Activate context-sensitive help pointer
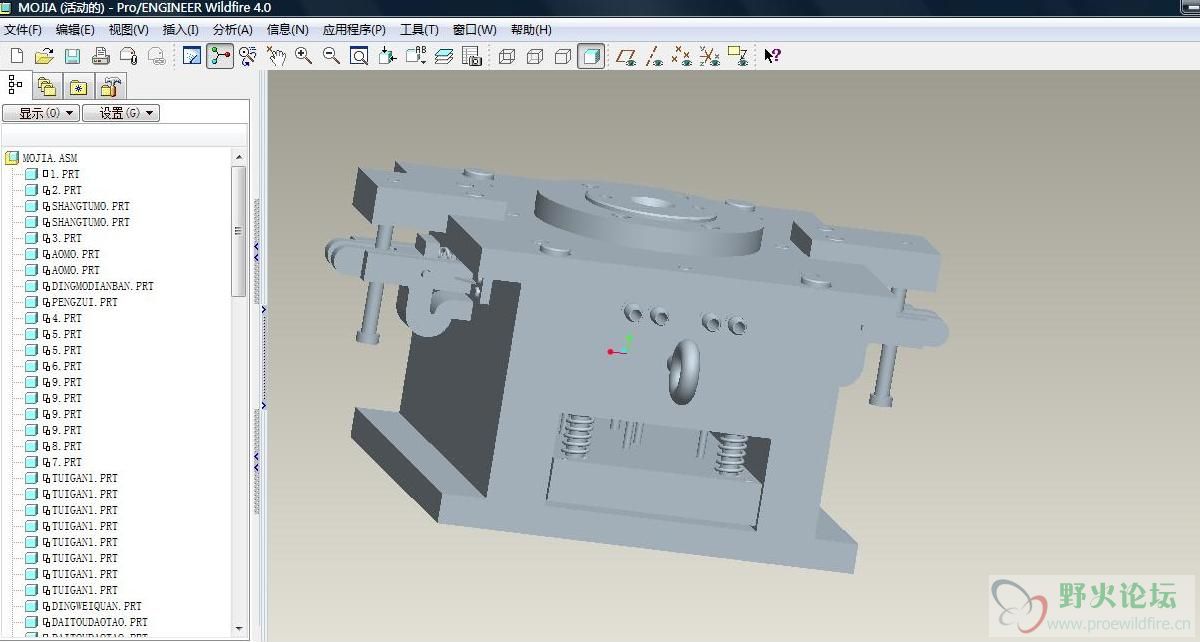 pos(772,56)
